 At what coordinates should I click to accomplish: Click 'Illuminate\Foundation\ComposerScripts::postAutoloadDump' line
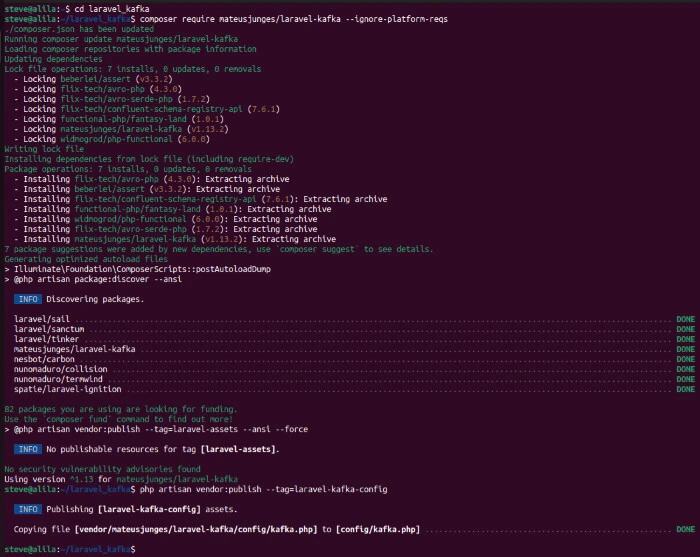pos(138,269)
